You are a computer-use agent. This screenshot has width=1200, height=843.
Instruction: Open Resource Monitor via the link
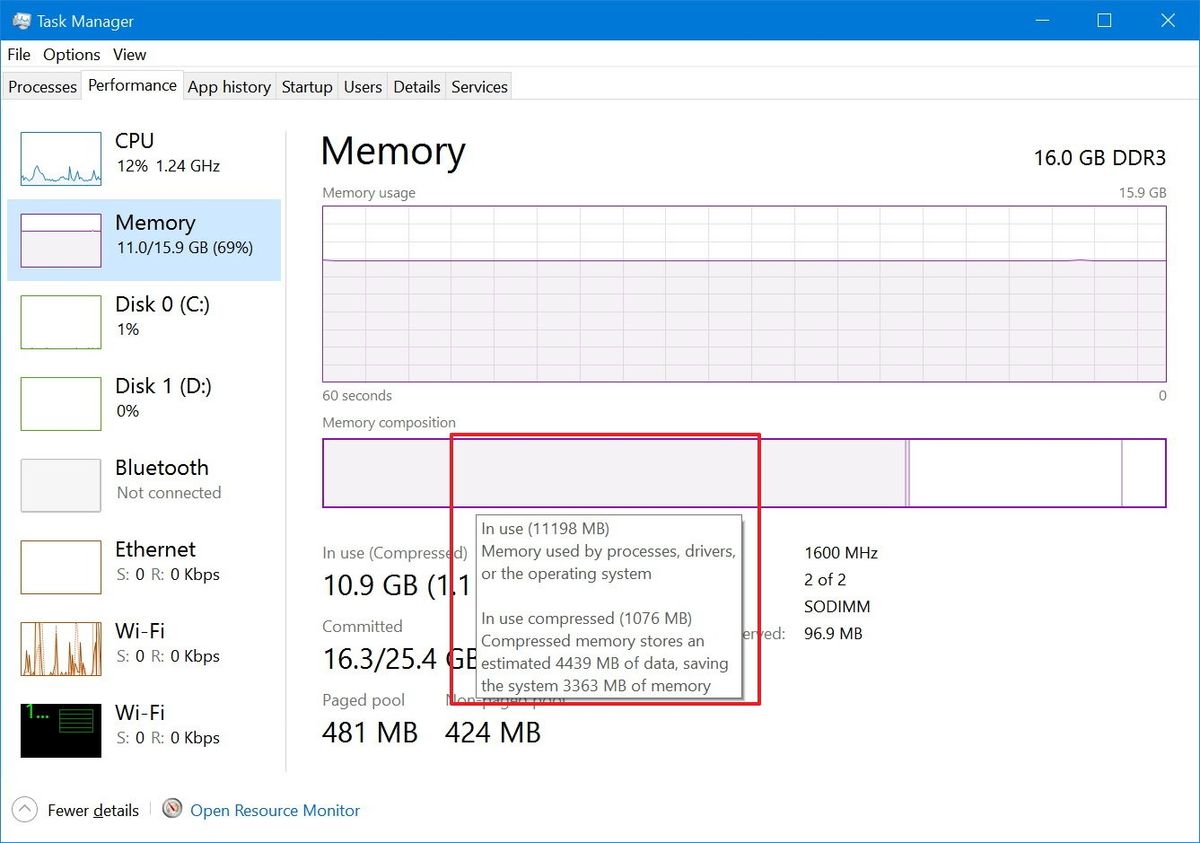tap(274, 810)
